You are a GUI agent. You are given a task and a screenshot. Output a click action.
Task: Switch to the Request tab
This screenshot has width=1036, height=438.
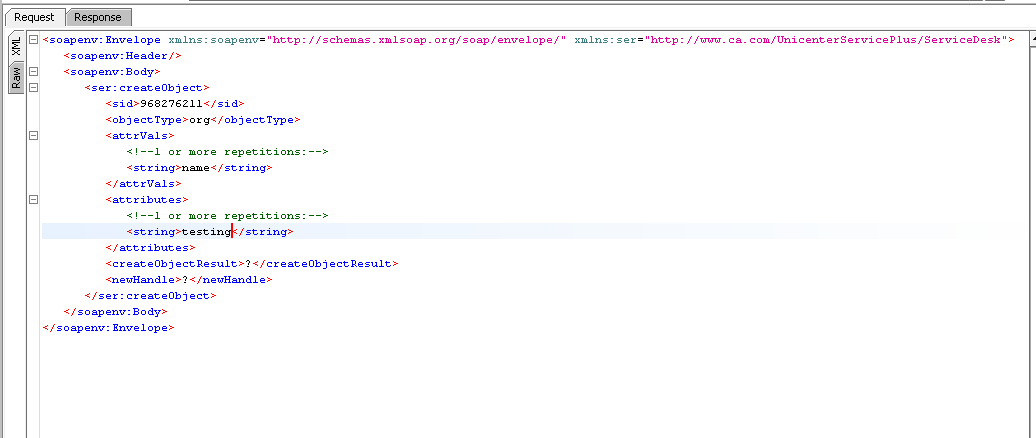[34, 17]
